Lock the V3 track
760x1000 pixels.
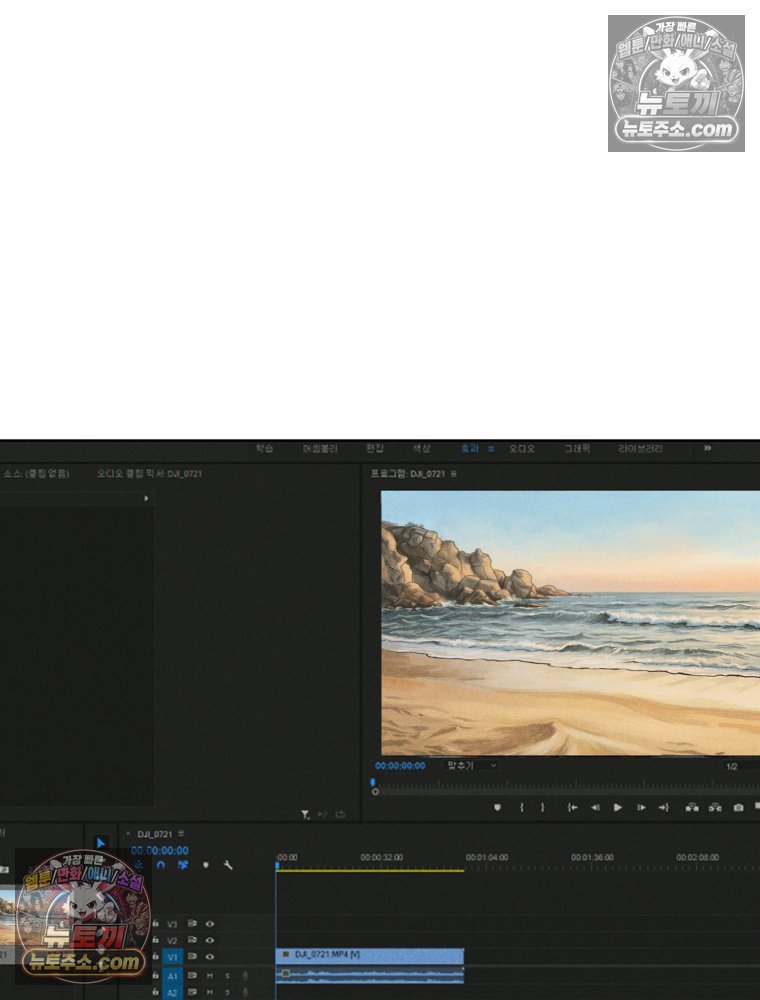click(155, 923)
